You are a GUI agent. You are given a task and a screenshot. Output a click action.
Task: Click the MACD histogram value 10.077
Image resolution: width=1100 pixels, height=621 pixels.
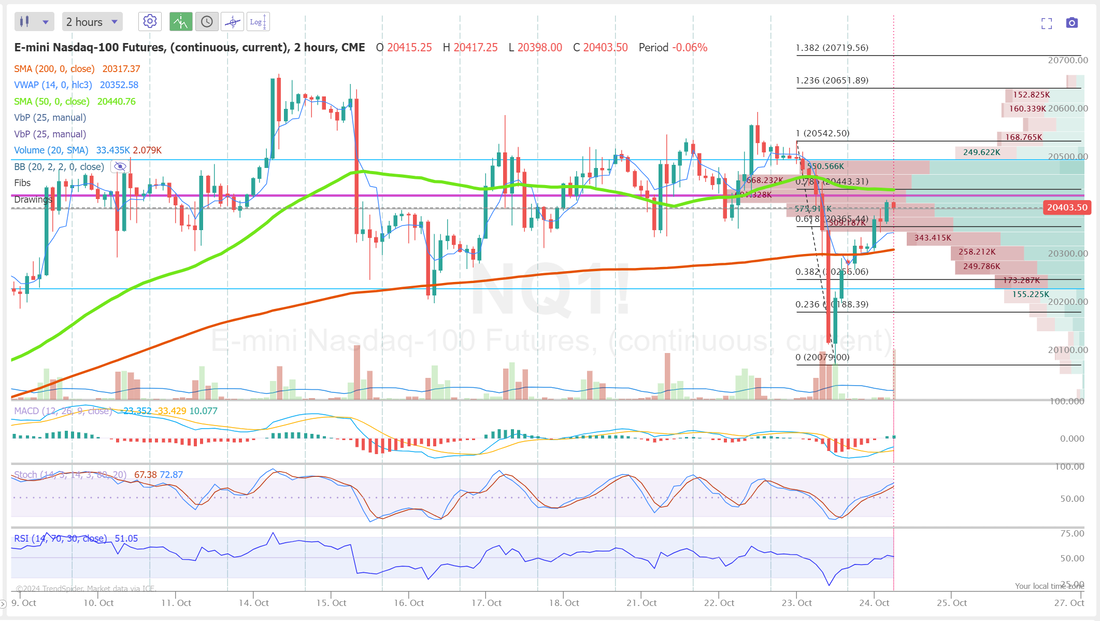click(x=203, y=410)
